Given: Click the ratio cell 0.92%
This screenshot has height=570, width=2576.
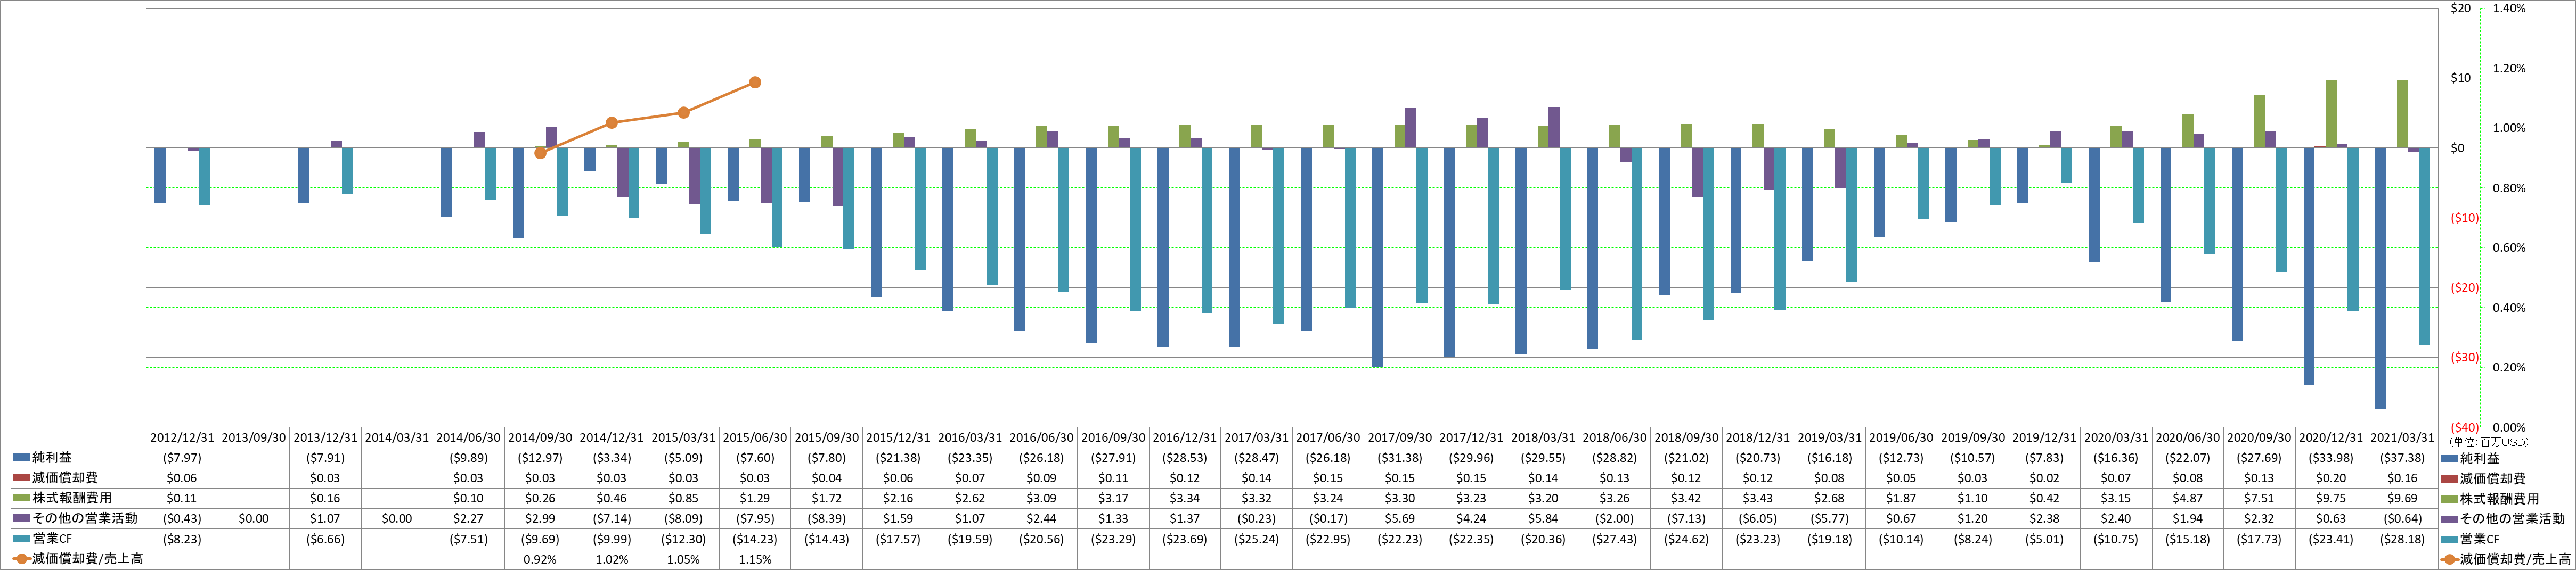Looking at the screenshot, I should pos(540,559).
